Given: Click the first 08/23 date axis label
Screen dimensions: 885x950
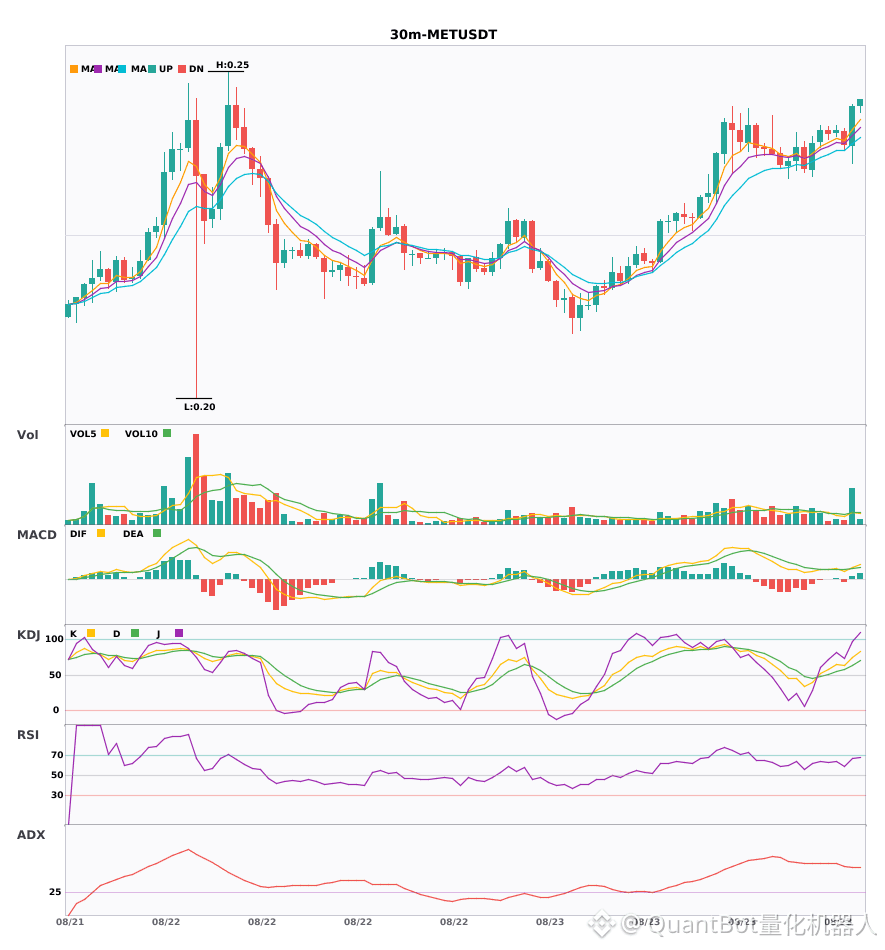Looking at the screenshot, I should 550,922.
